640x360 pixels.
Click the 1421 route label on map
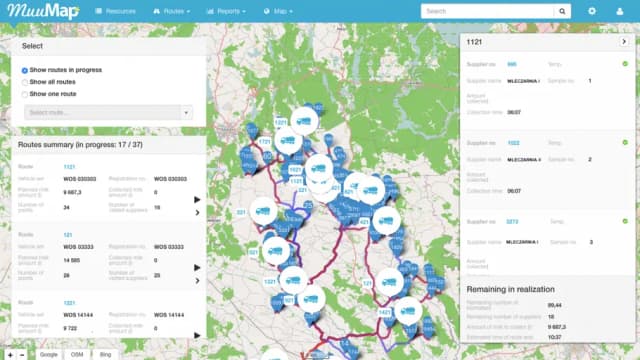(x=384, y=313)
